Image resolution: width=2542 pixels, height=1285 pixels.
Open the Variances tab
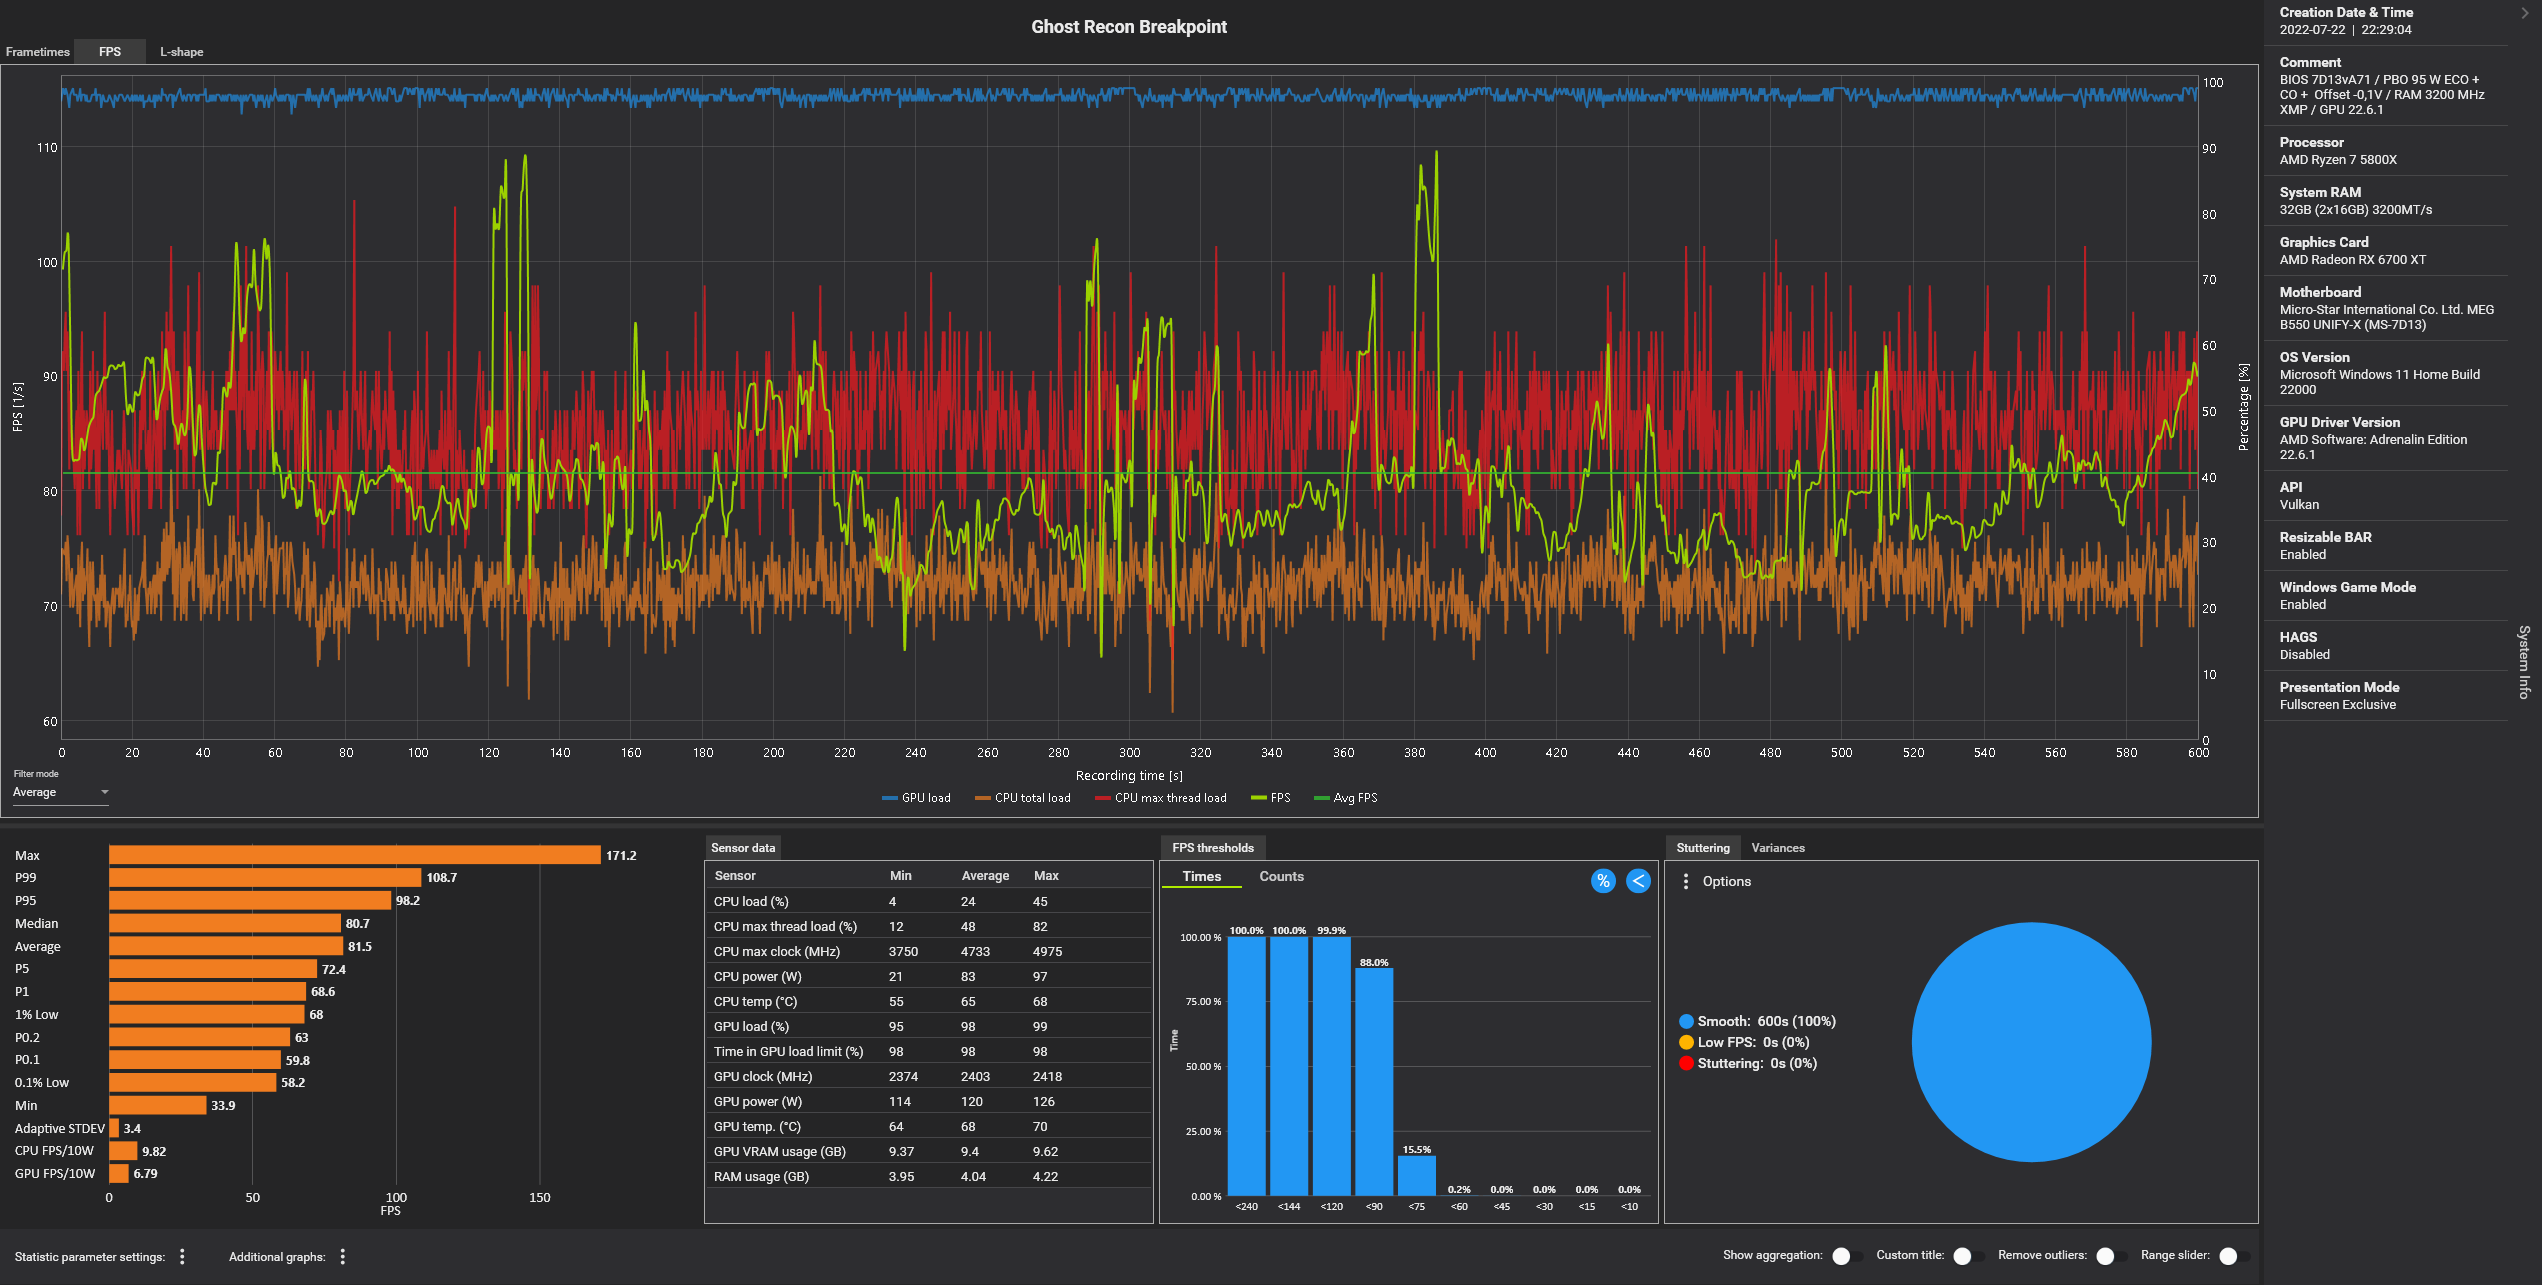pos(1777,848)
